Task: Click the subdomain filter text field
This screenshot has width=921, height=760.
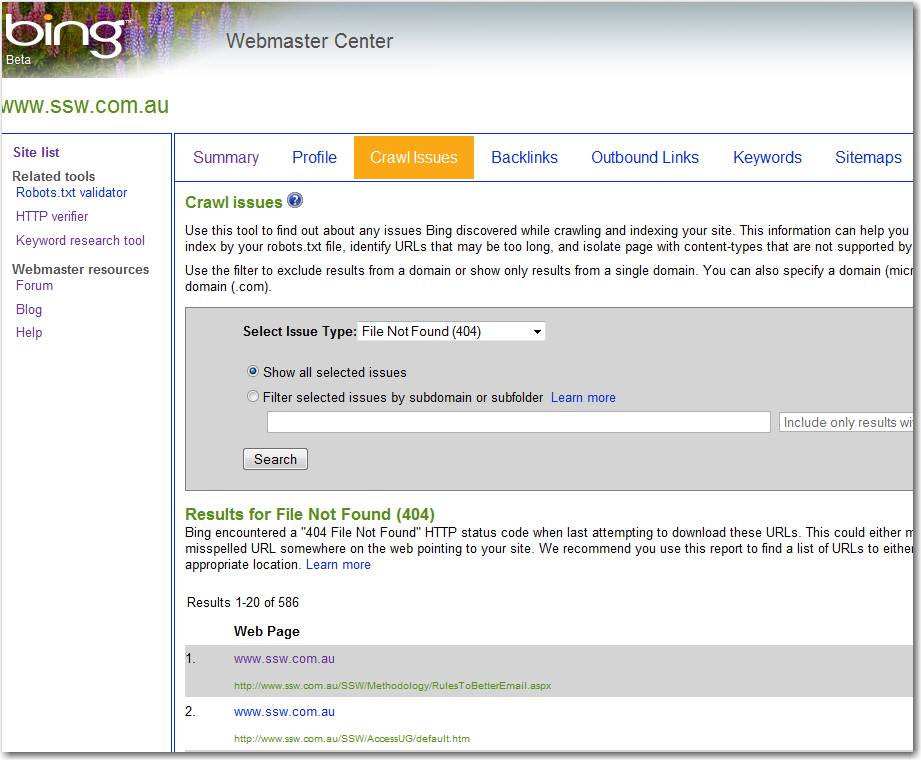Action: [x=518, y=422]
